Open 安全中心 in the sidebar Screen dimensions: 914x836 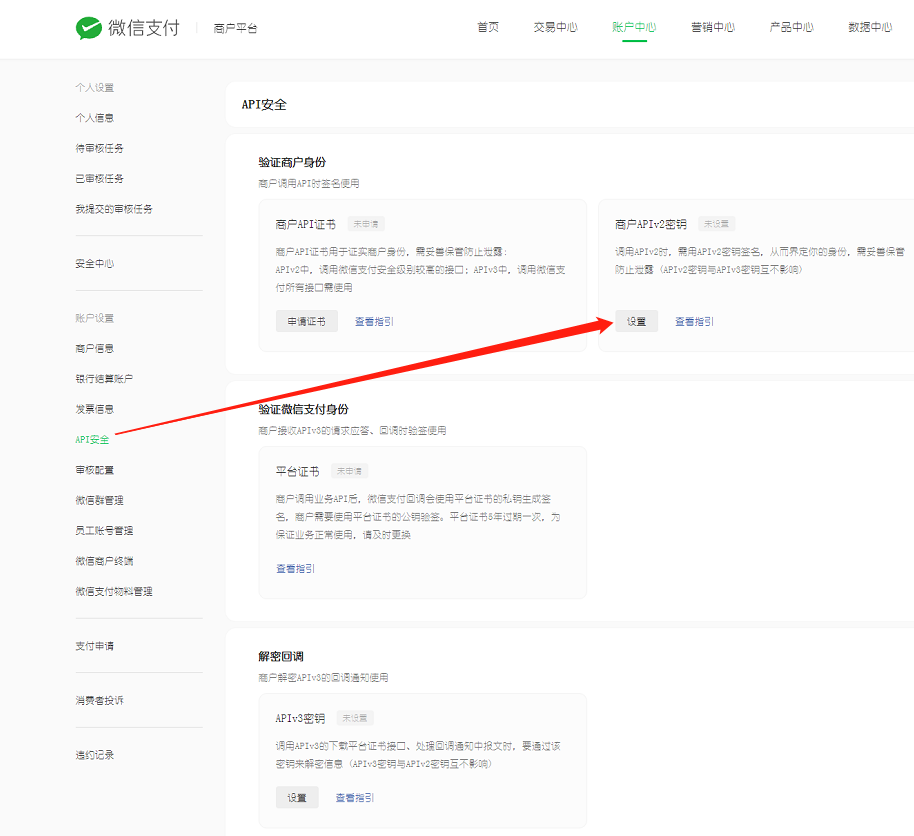click(94, 264)
